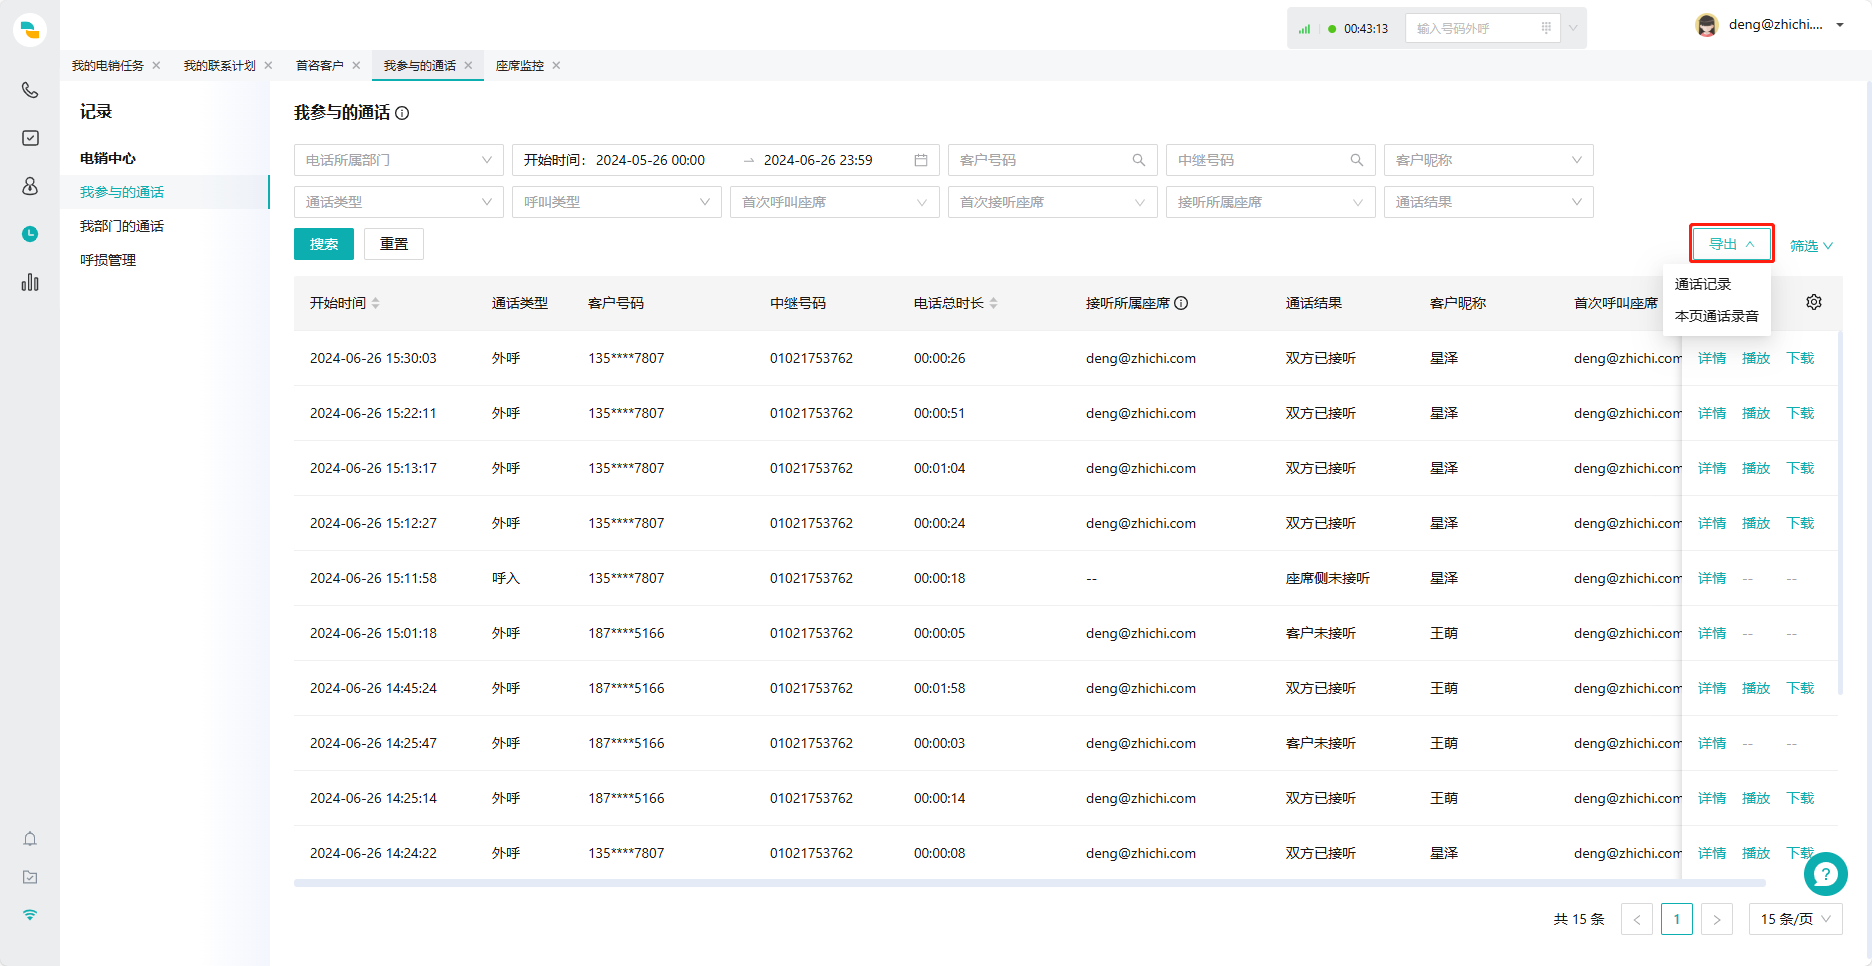Close the 首咨客户 tab
Viewport: 1872px width, 966px height.
tap(356, 66)
